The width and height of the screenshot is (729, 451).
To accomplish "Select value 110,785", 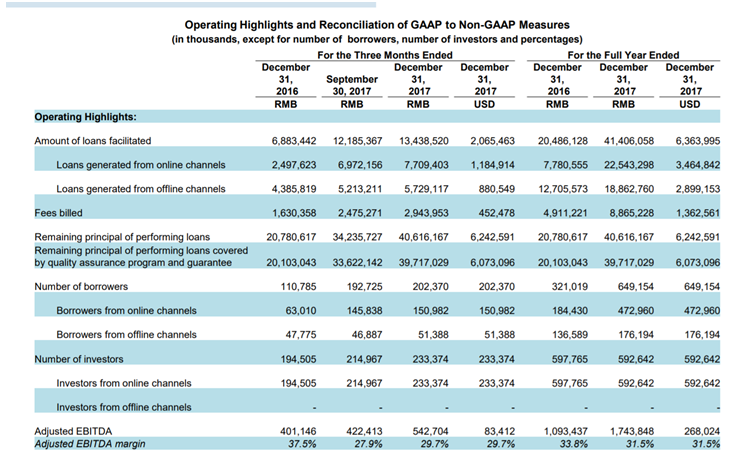I will pyautogui.click(x=298, y=286).
